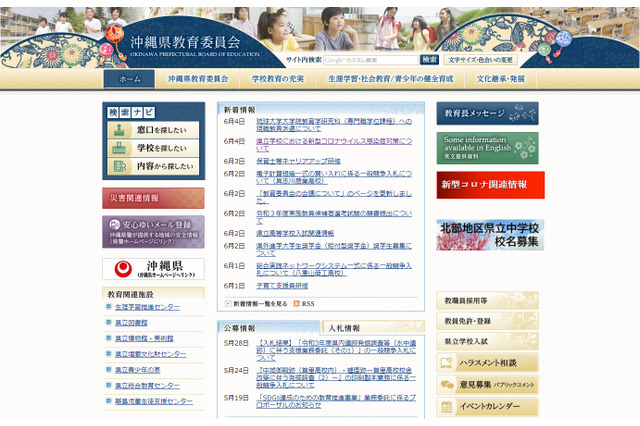Open 北部地区県立中学校 校名募集 banner
This screenshot has width=640, height=426.
pyautogui.click(x=490, y=235)
